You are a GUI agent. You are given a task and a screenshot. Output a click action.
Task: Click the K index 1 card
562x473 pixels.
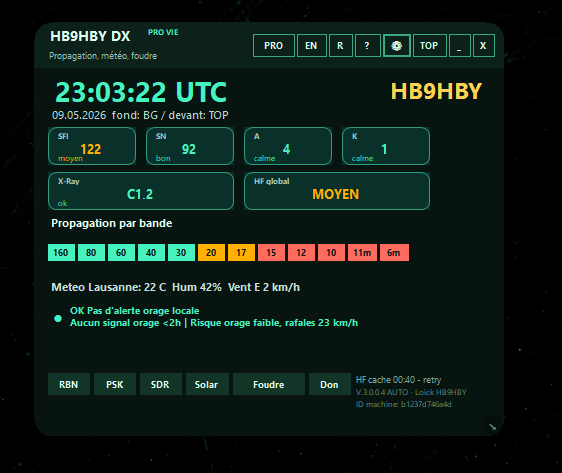click(386, 146)
